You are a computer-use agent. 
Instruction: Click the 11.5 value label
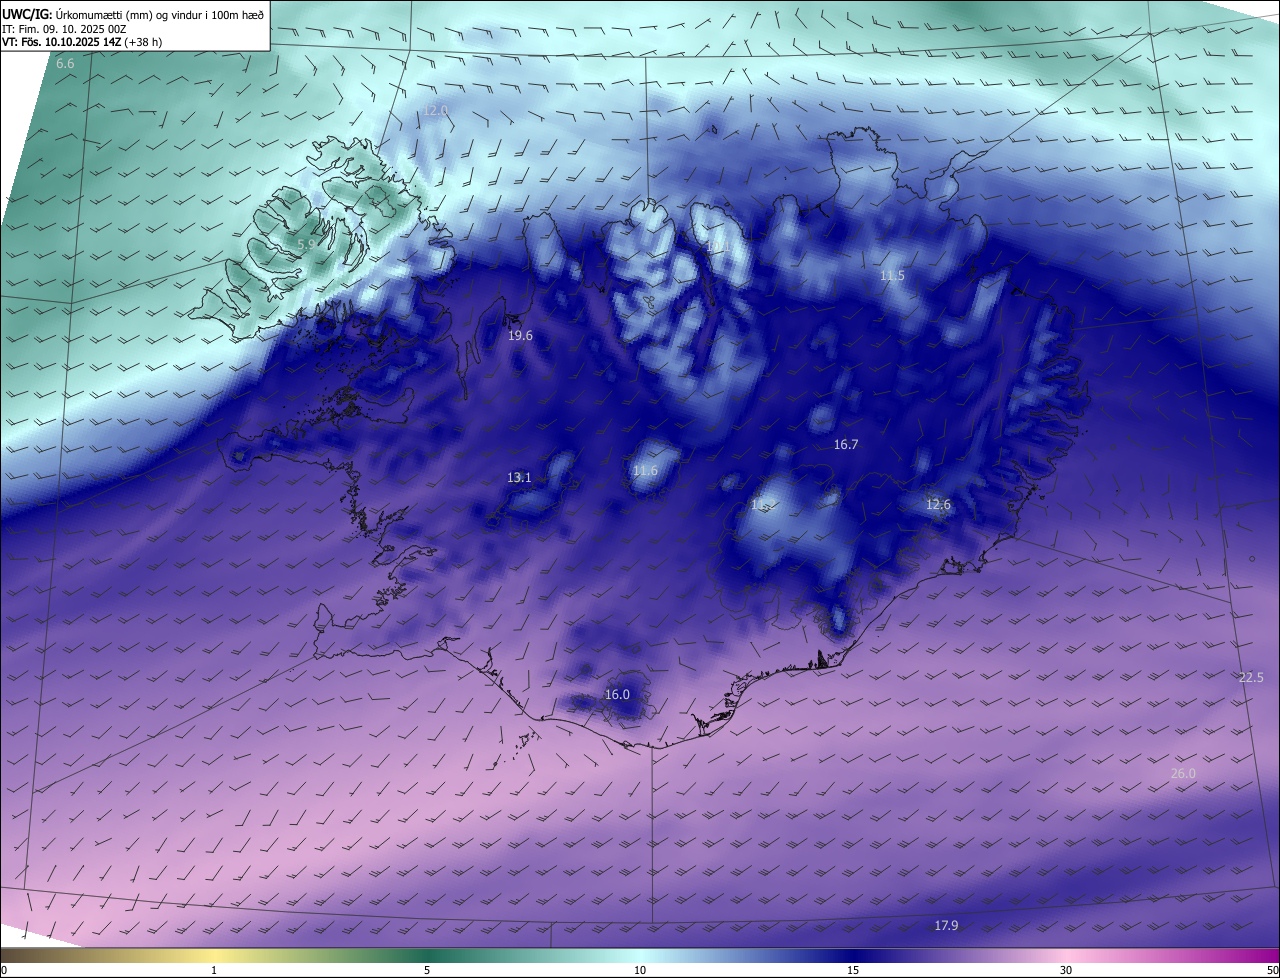pyautogui.click(x=892, y=276)
